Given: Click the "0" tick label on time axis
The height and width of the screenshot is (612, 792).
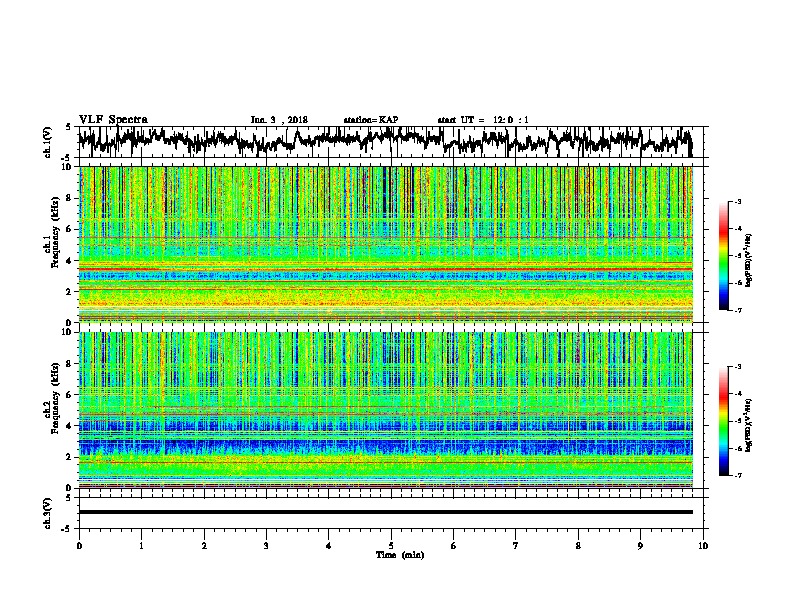Looking at the screenshot, I should click(x=79, y=546).
